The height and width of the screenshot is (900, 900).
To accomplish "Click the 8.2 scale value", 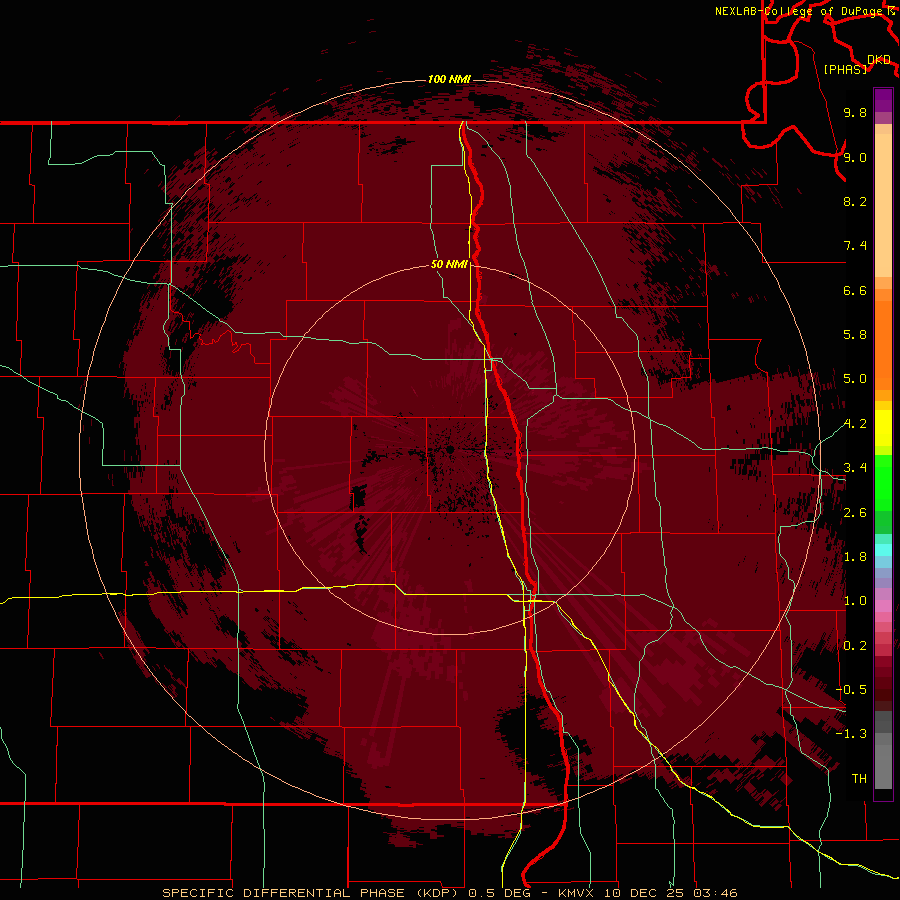I will 855,201.
